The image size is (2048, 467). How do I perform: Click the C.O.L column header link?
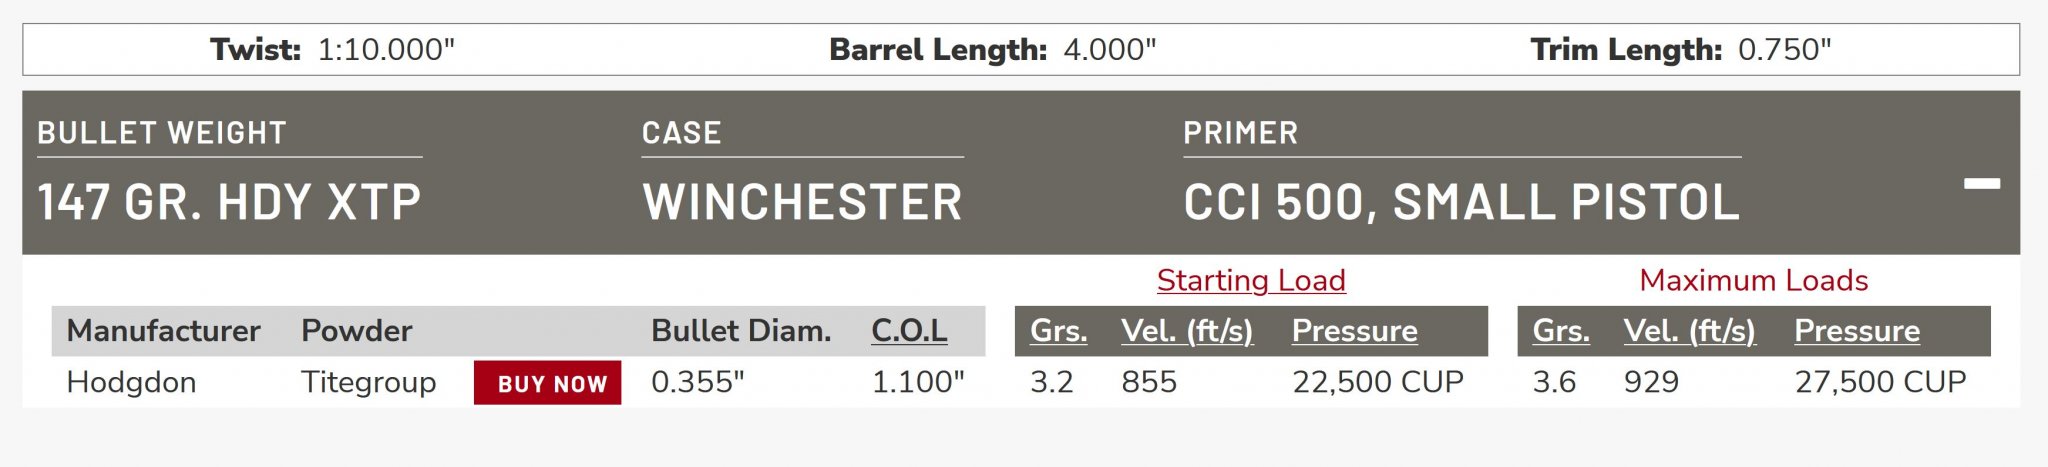pos(908,331)
